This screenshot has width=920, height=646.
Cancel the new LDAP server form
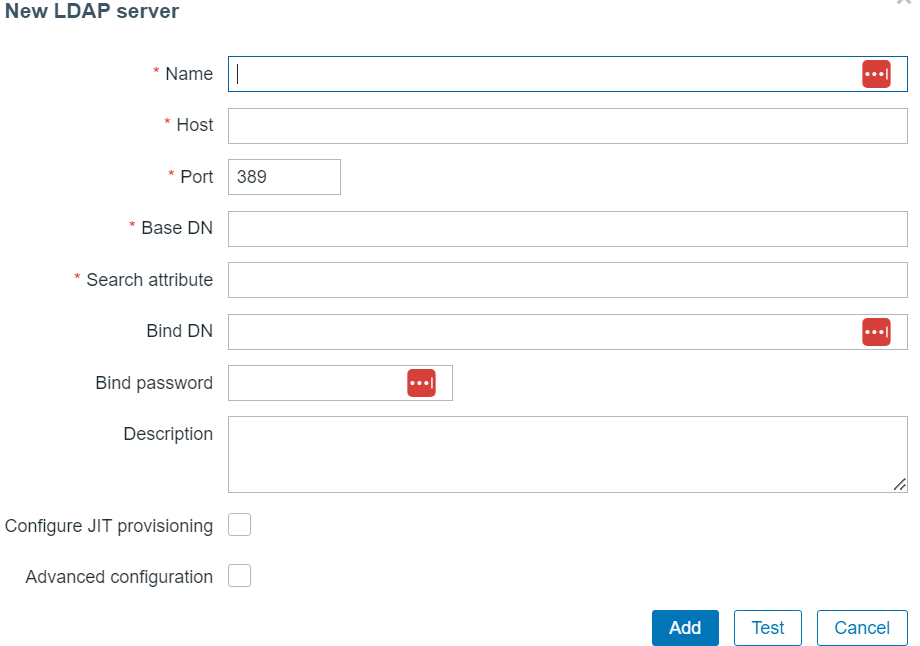862,628
